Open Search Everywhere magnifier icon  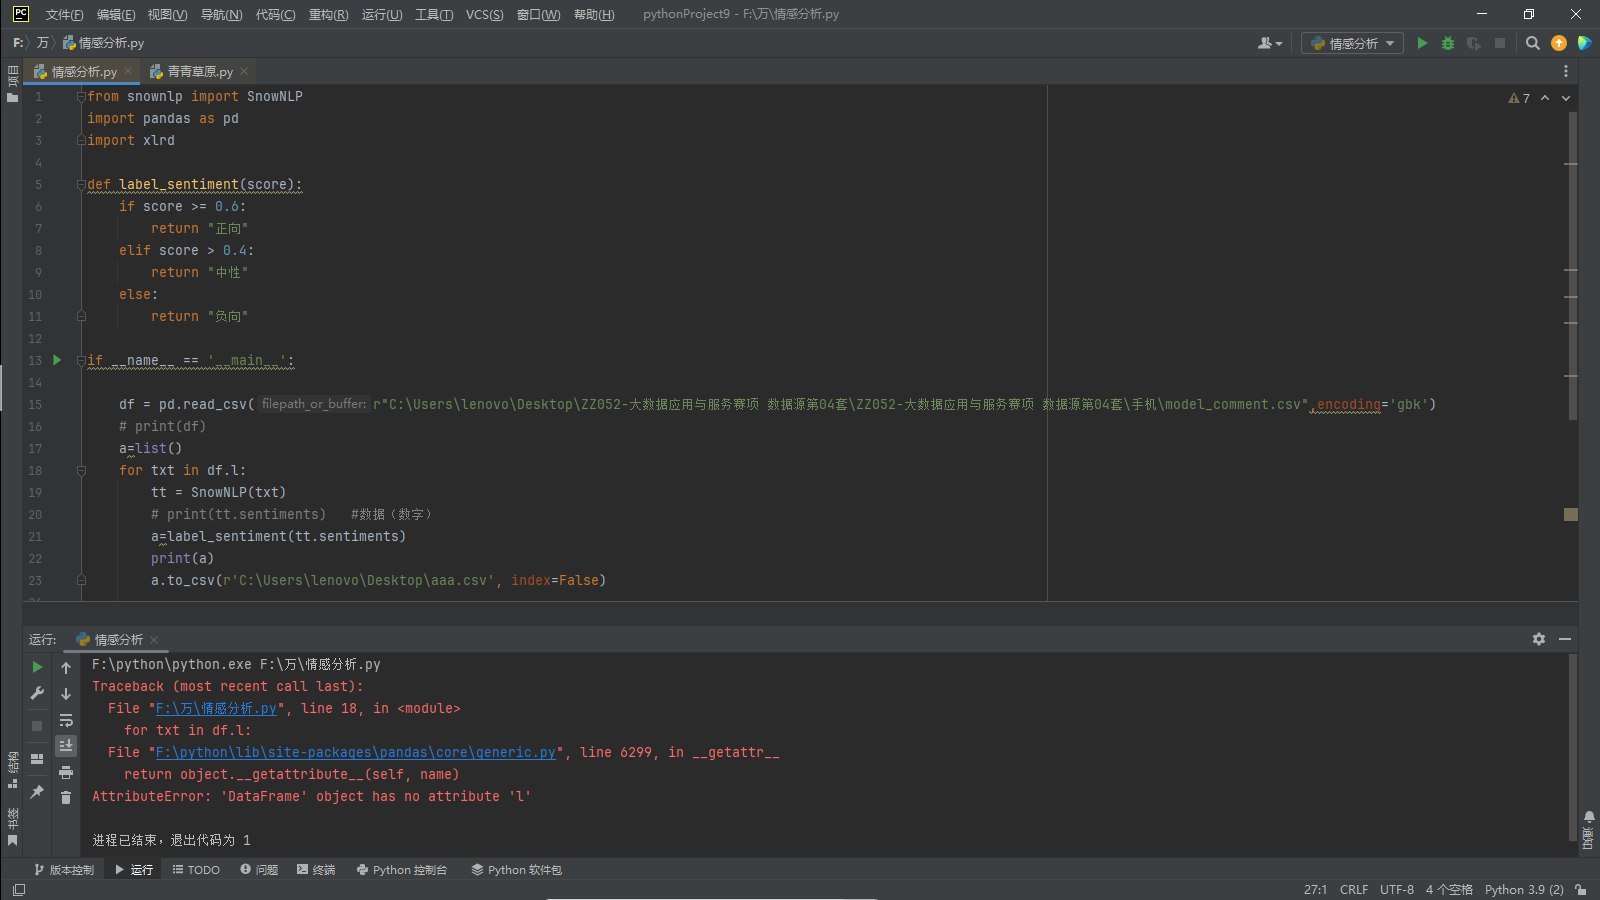click(x=1532, y=43)
